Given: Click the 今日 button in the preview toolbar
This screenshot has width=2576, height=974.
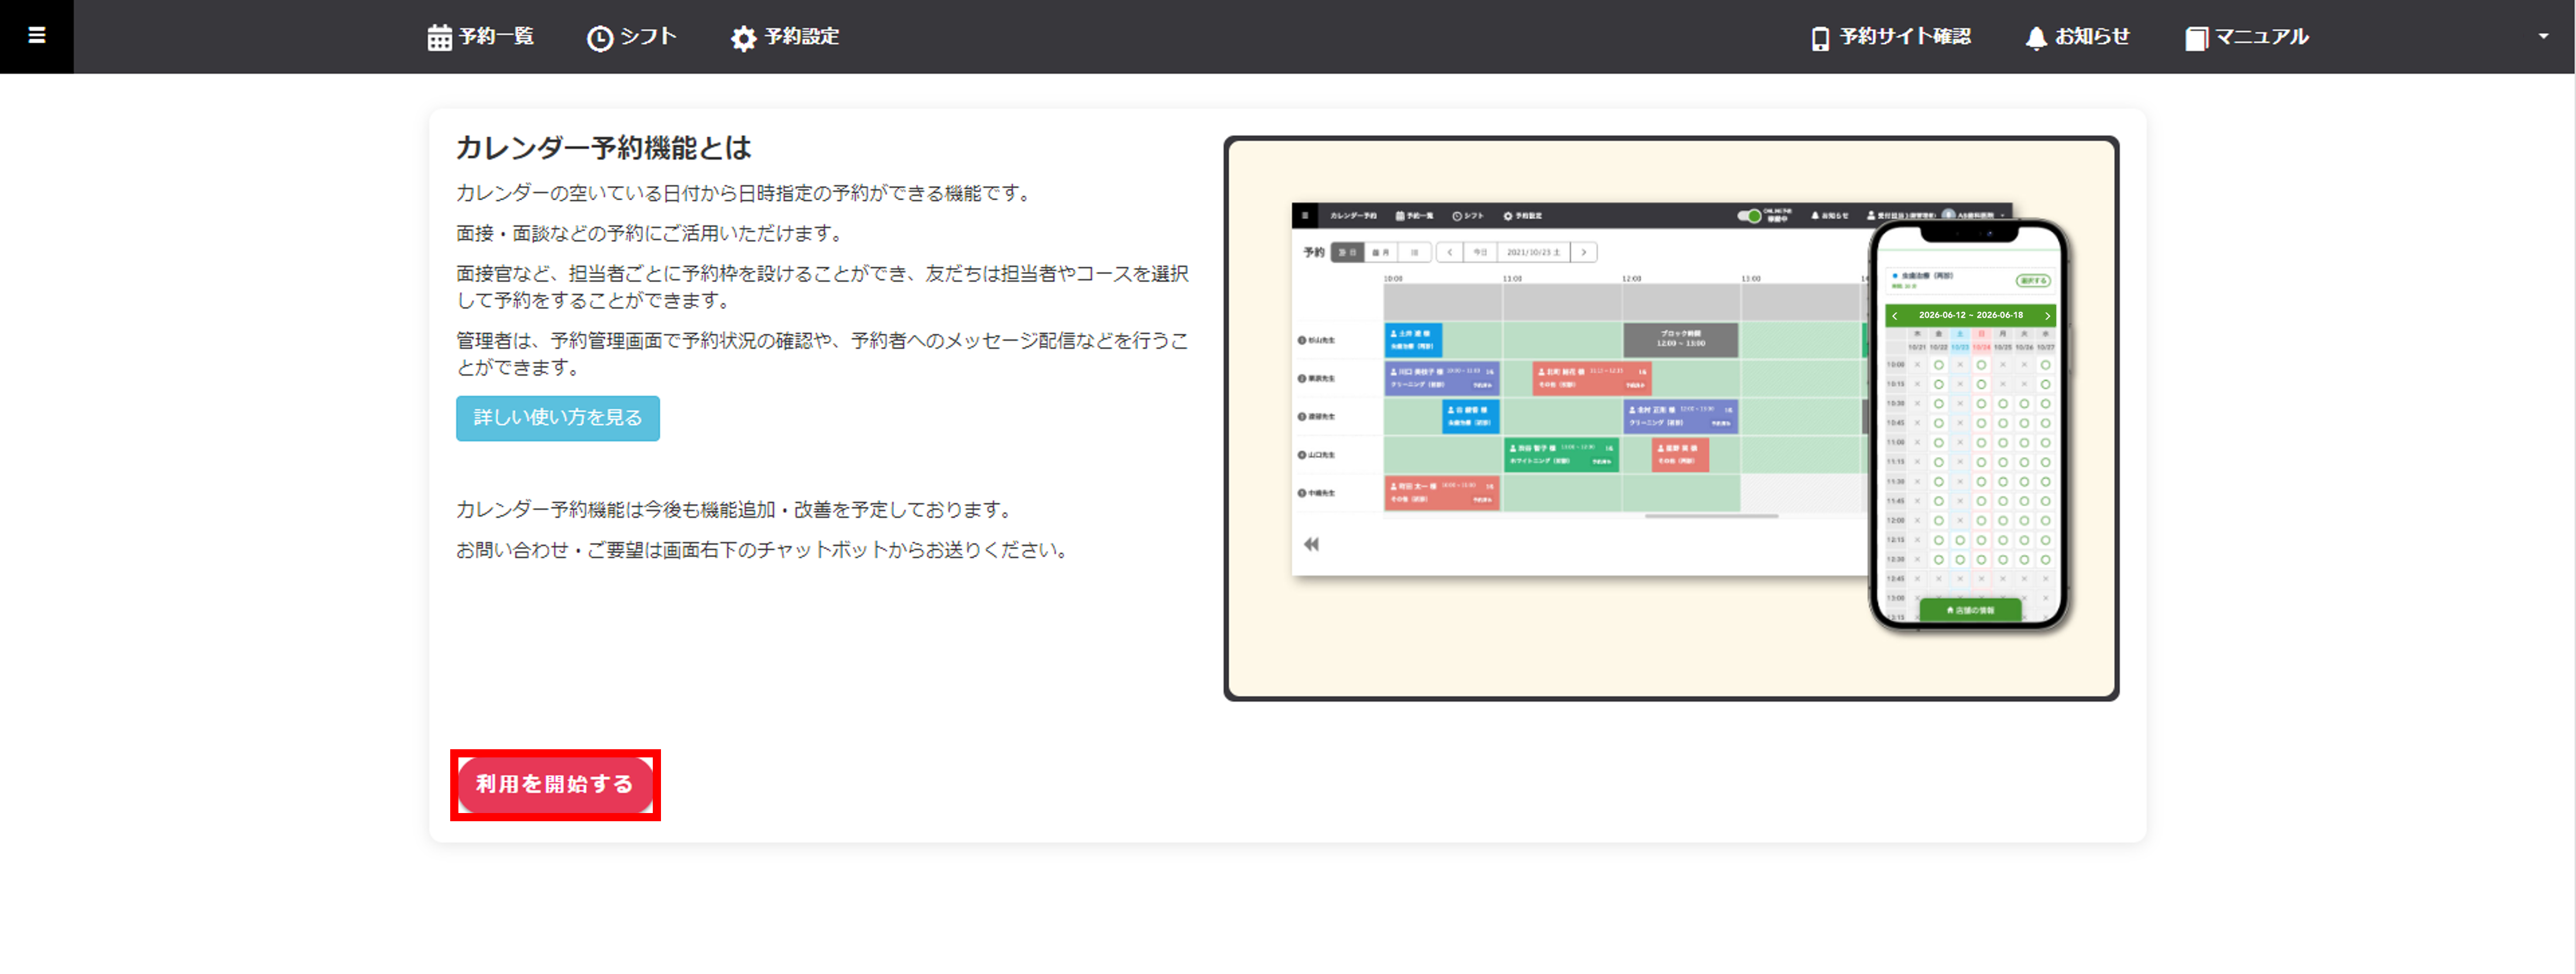Looking at the screenshot, I should pos(1480,252).
